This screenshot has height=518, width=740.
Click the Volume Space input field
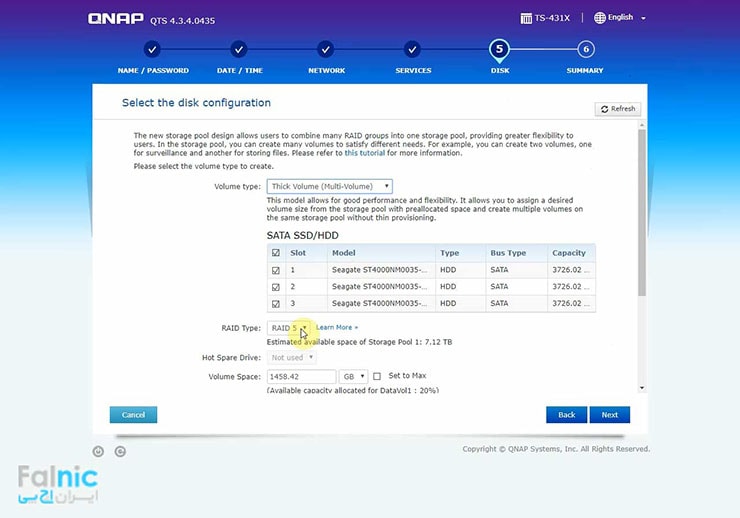coord(300,376)
